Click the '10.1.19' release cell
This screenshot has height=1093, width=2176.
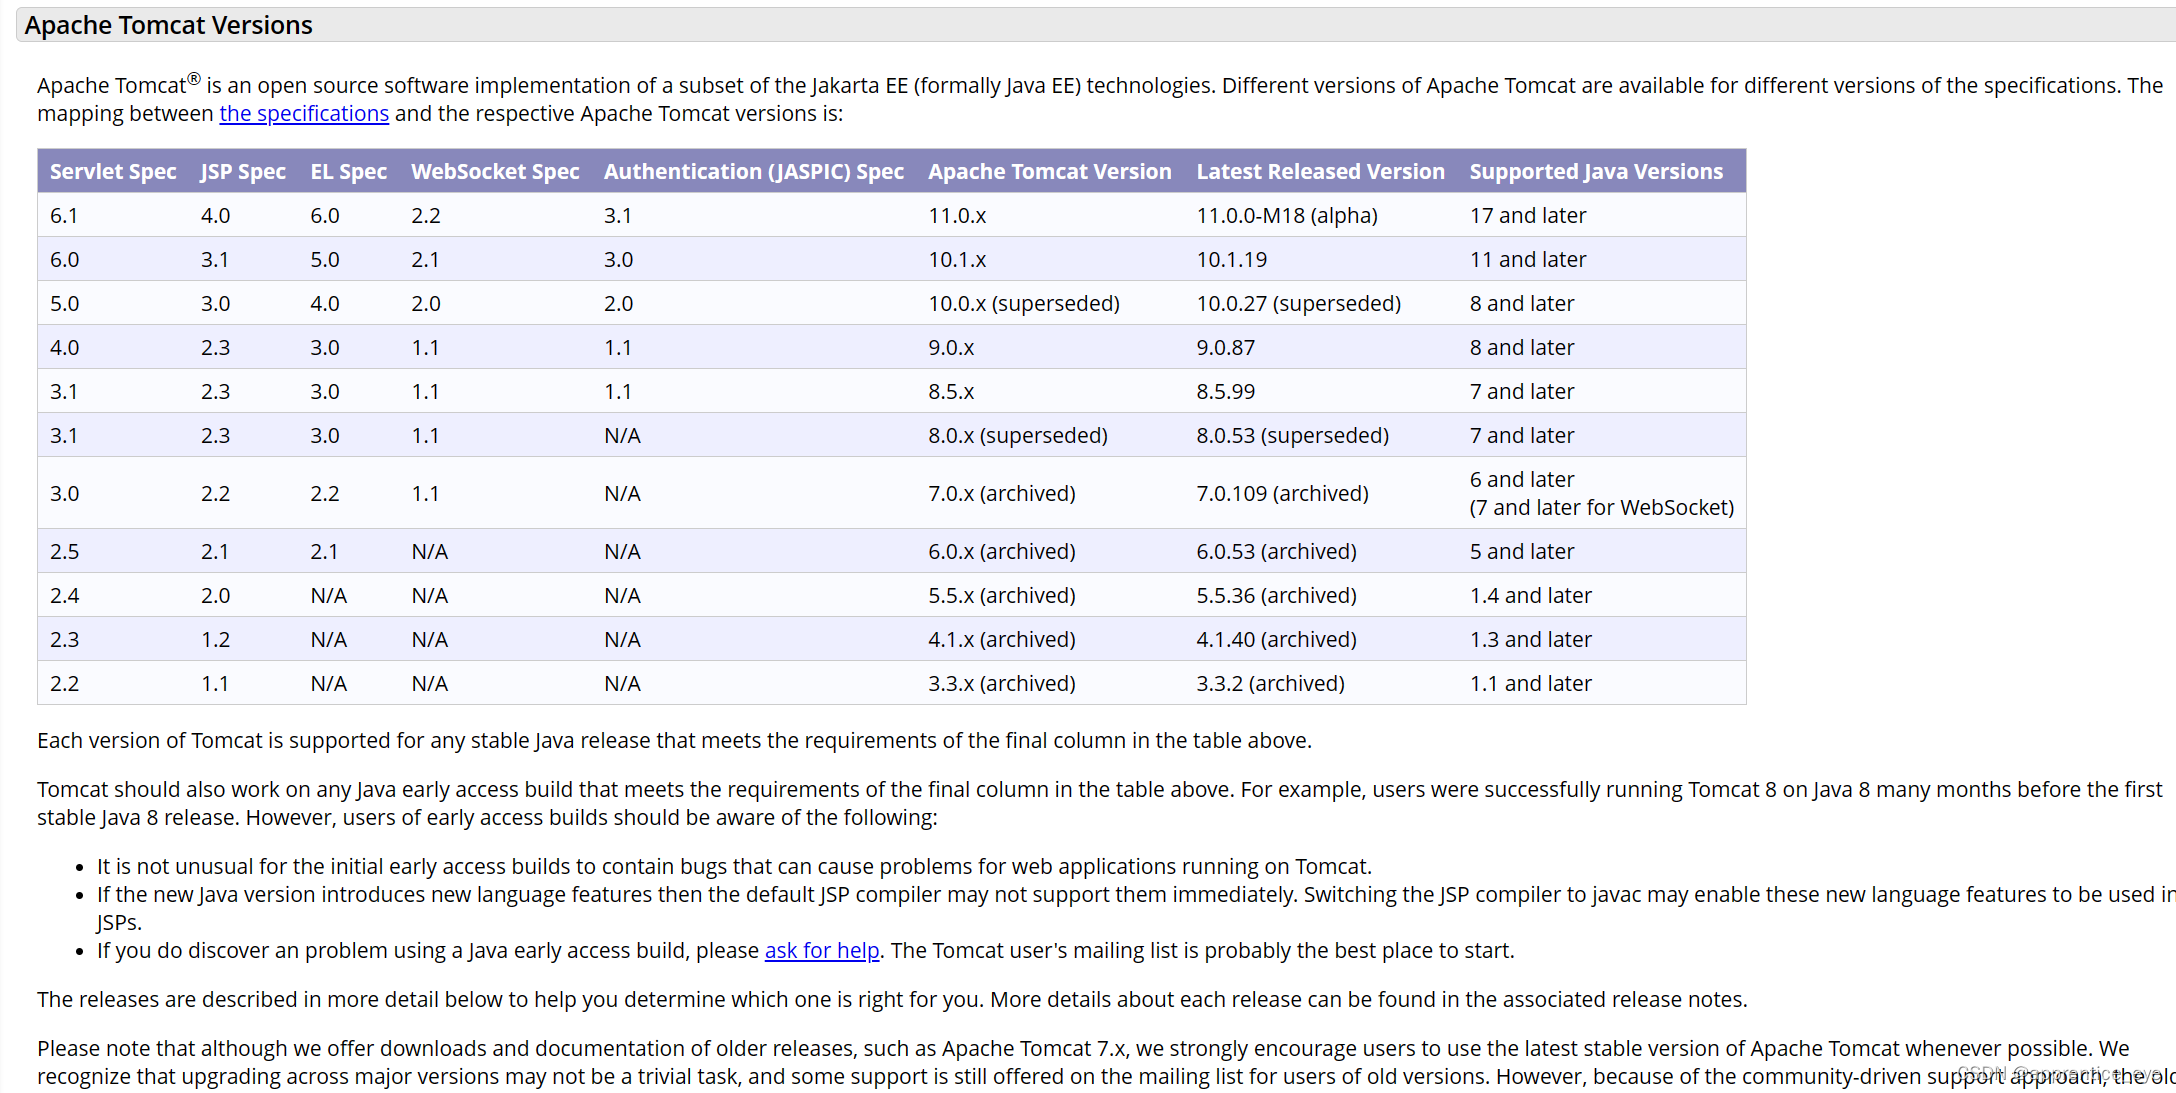pos(1232,260)
